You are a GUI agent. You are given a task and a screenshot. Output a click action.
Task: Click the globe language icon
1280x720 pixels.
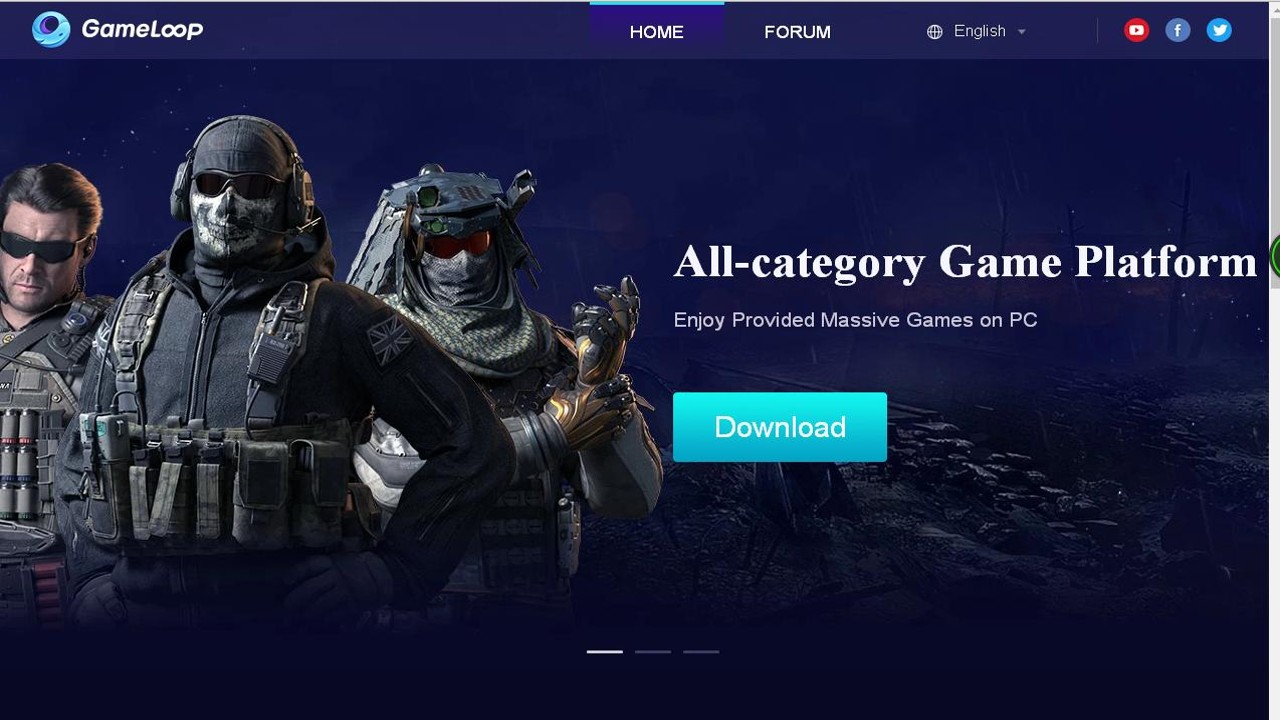(x=935, y=32)
